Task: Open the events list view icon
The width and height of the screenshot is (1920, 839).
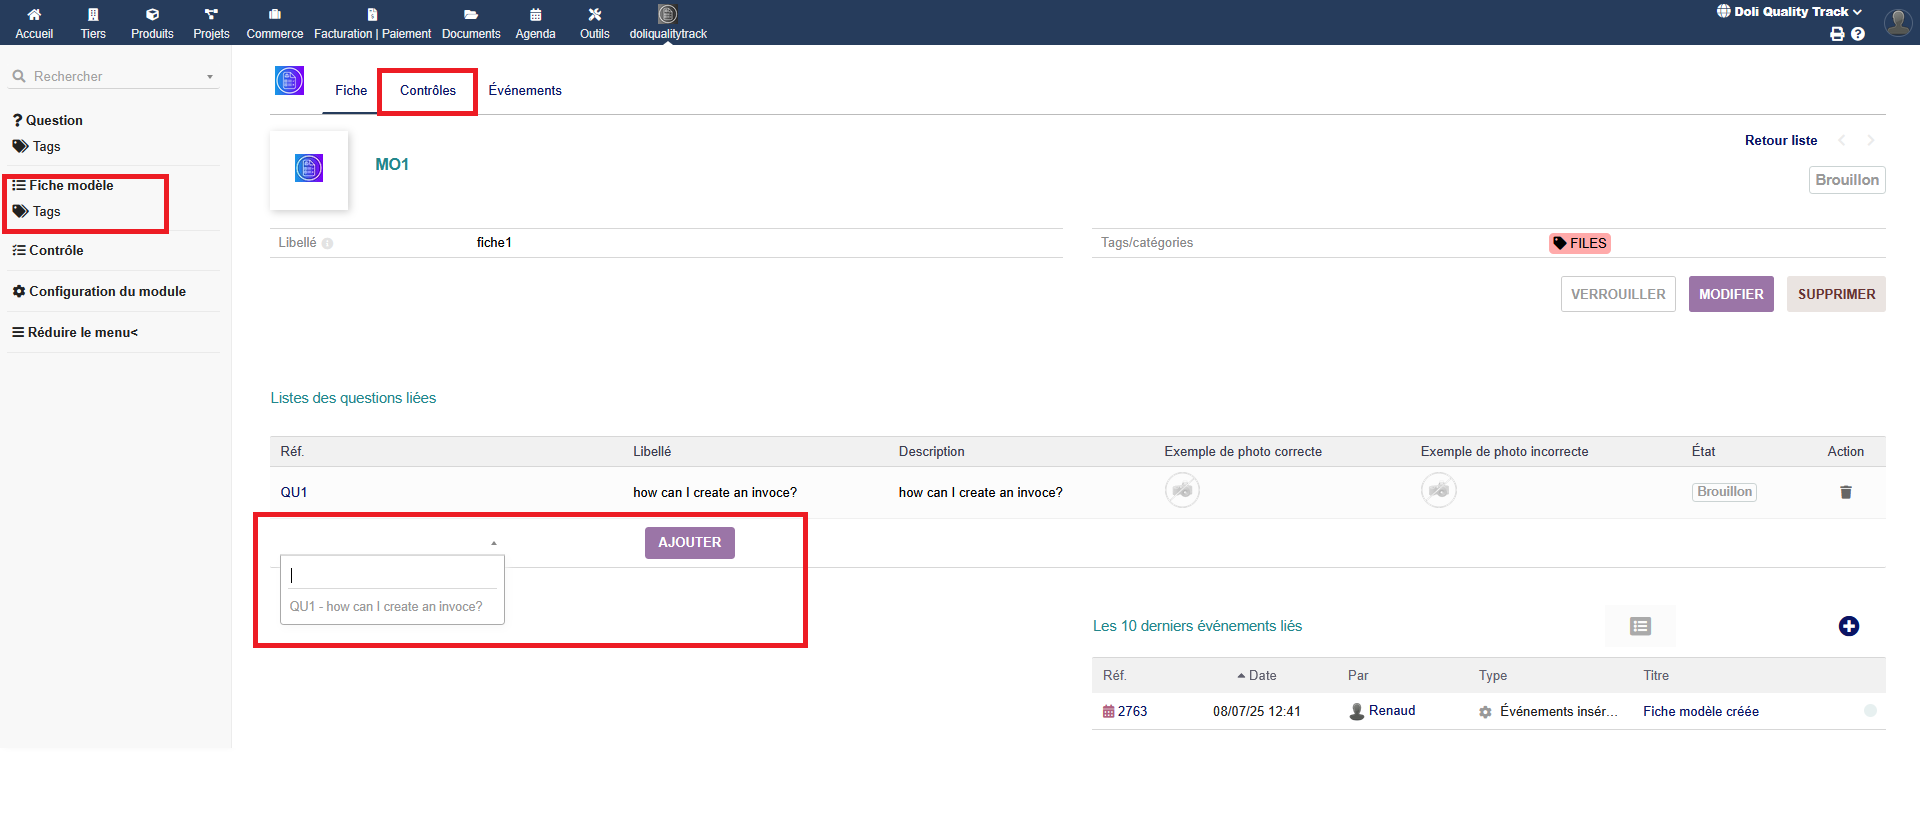Action: tap(1640, 626)
